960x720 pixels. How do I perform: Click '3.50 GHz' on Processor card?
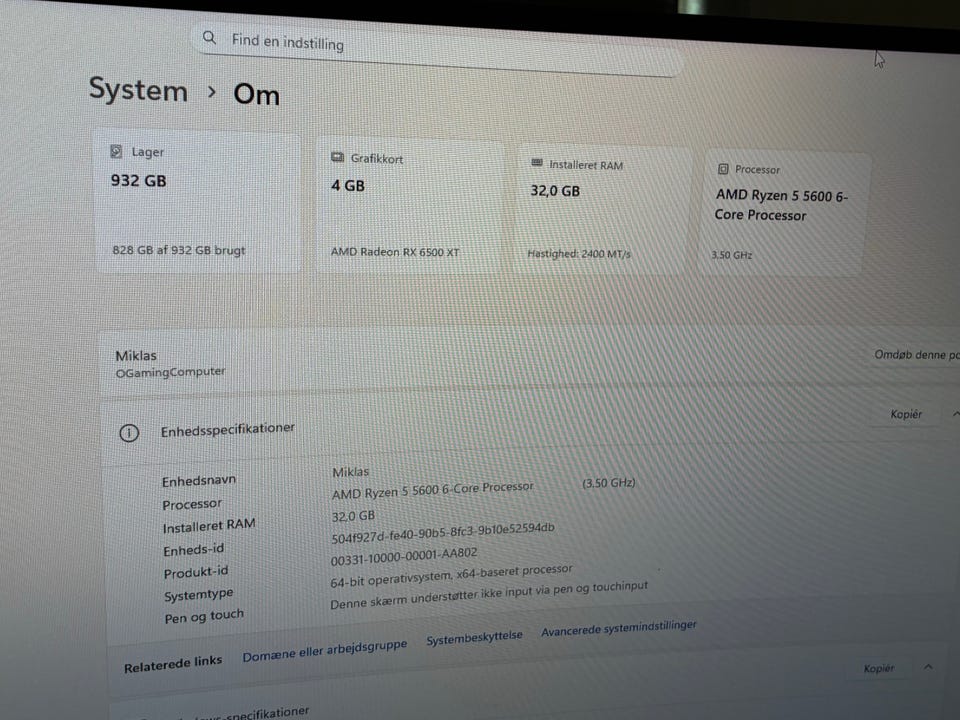point(732,255)
